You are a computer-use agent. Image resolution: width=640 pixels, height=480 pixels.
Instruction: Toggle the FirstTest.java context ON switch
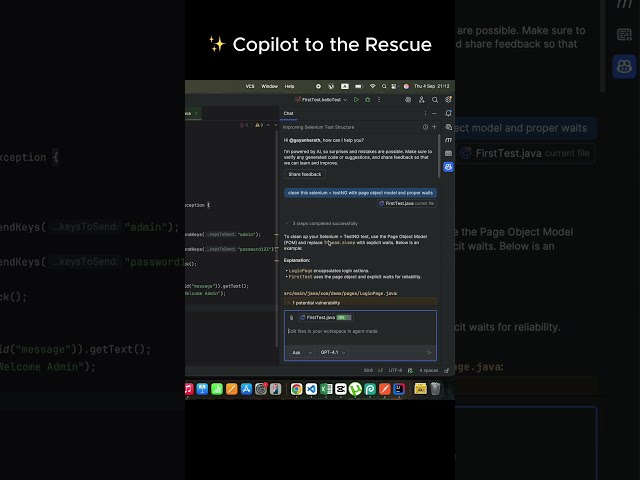pyautogui.click(x=344, y=318)
